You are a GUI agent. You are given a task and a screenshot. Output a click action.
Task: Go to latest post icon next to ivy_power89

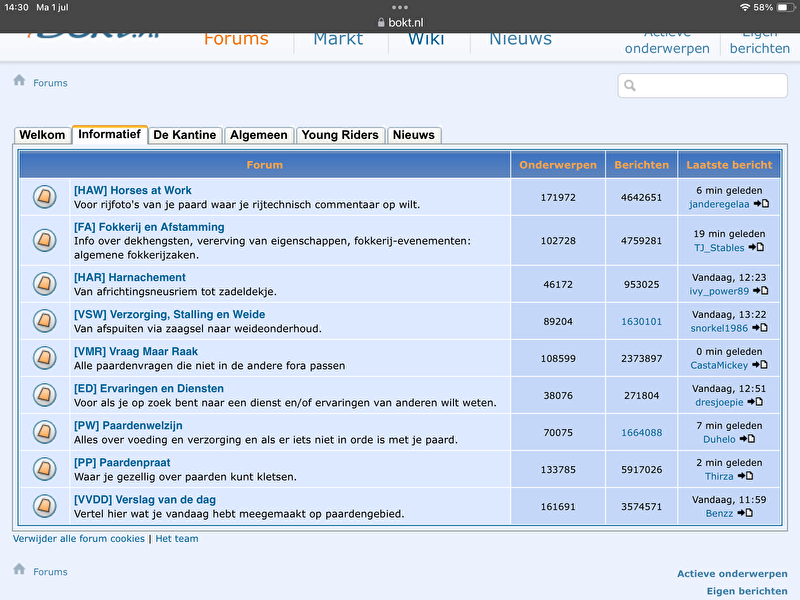point(760,291)
